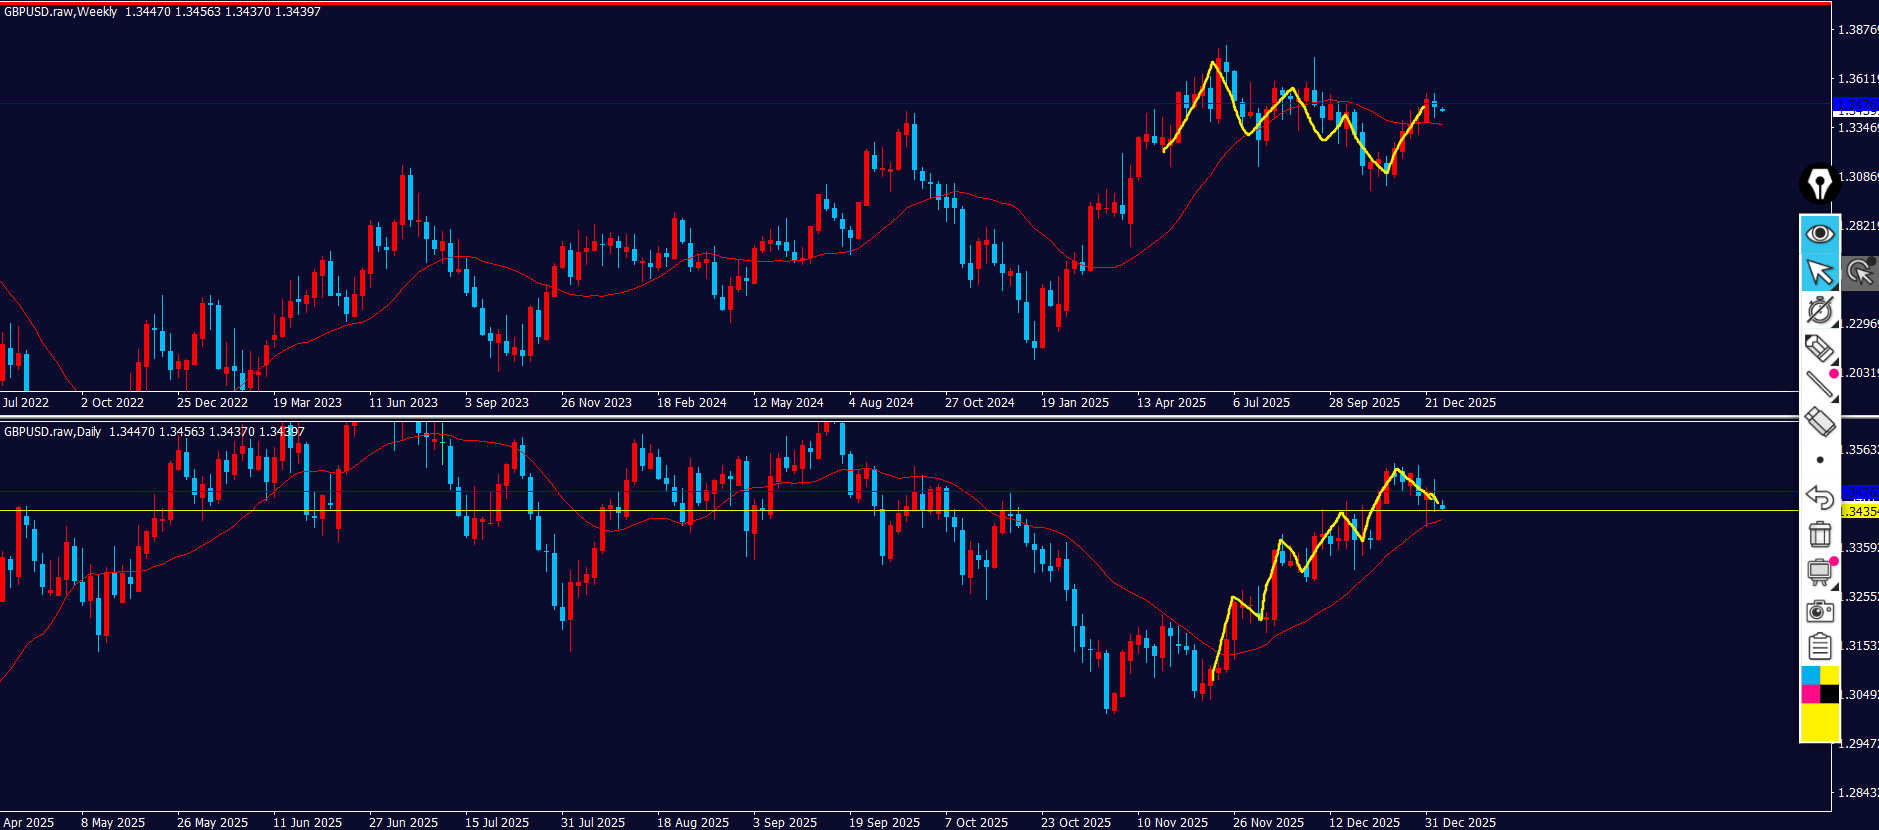
Task: Select the straight line drawing tool
Action: tap(1819, 385)
